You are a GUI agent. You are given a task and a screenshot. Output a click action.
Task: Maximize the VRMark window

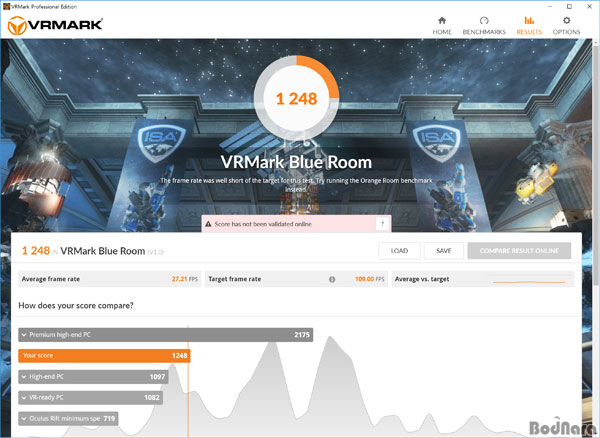click(x=569, y=7)
